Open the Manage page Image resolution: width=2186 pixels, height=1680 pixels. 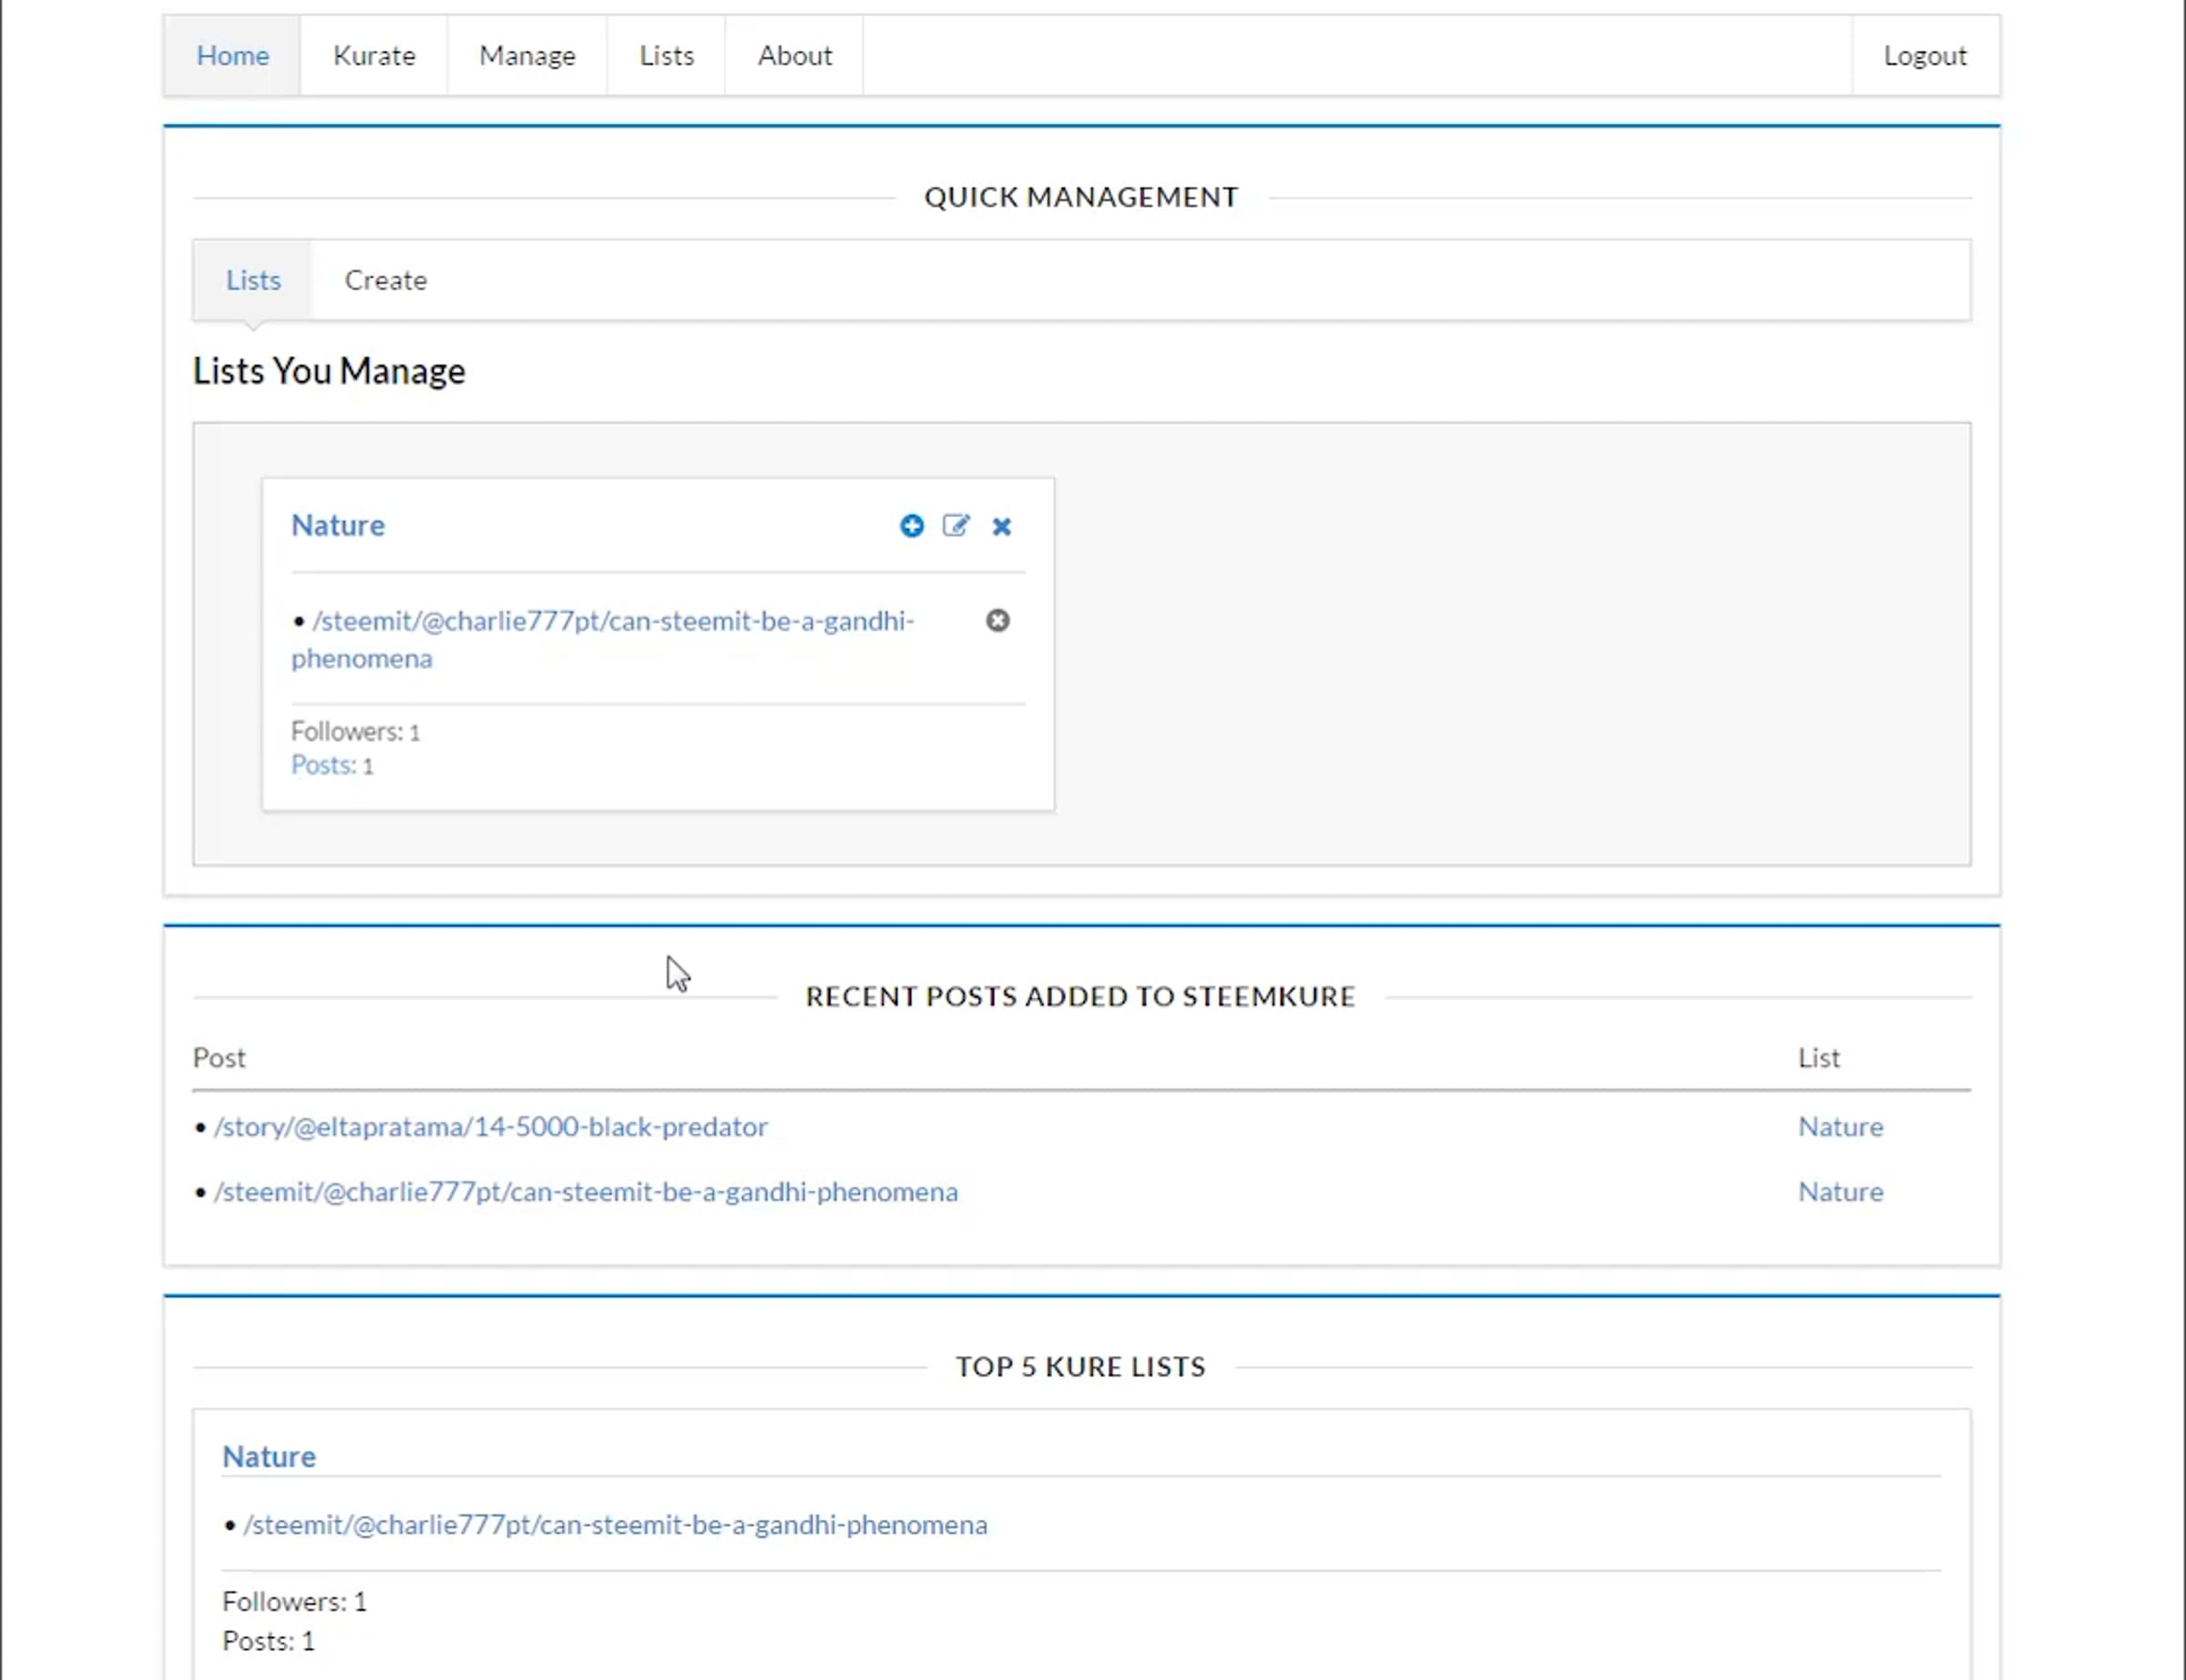point(527,56)
